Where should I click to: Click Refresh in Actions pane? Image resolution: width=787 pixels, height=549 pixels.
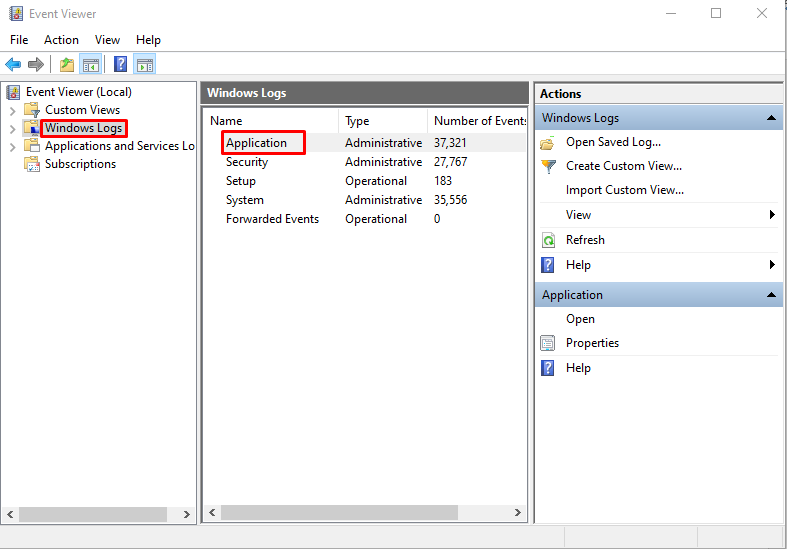pyautogui.click(x=585, y=240)
